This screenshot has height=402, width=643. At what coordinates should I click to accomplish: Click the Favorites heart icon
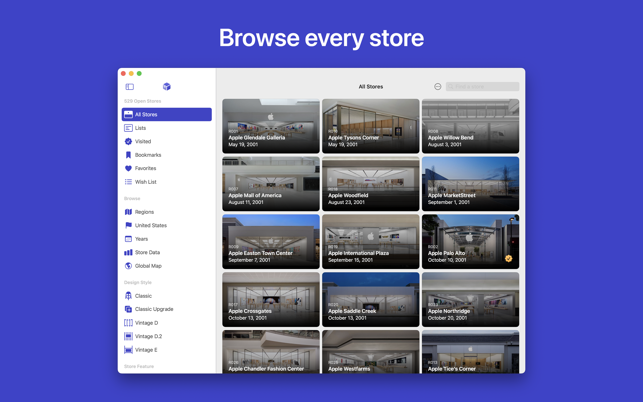[128, 168]
